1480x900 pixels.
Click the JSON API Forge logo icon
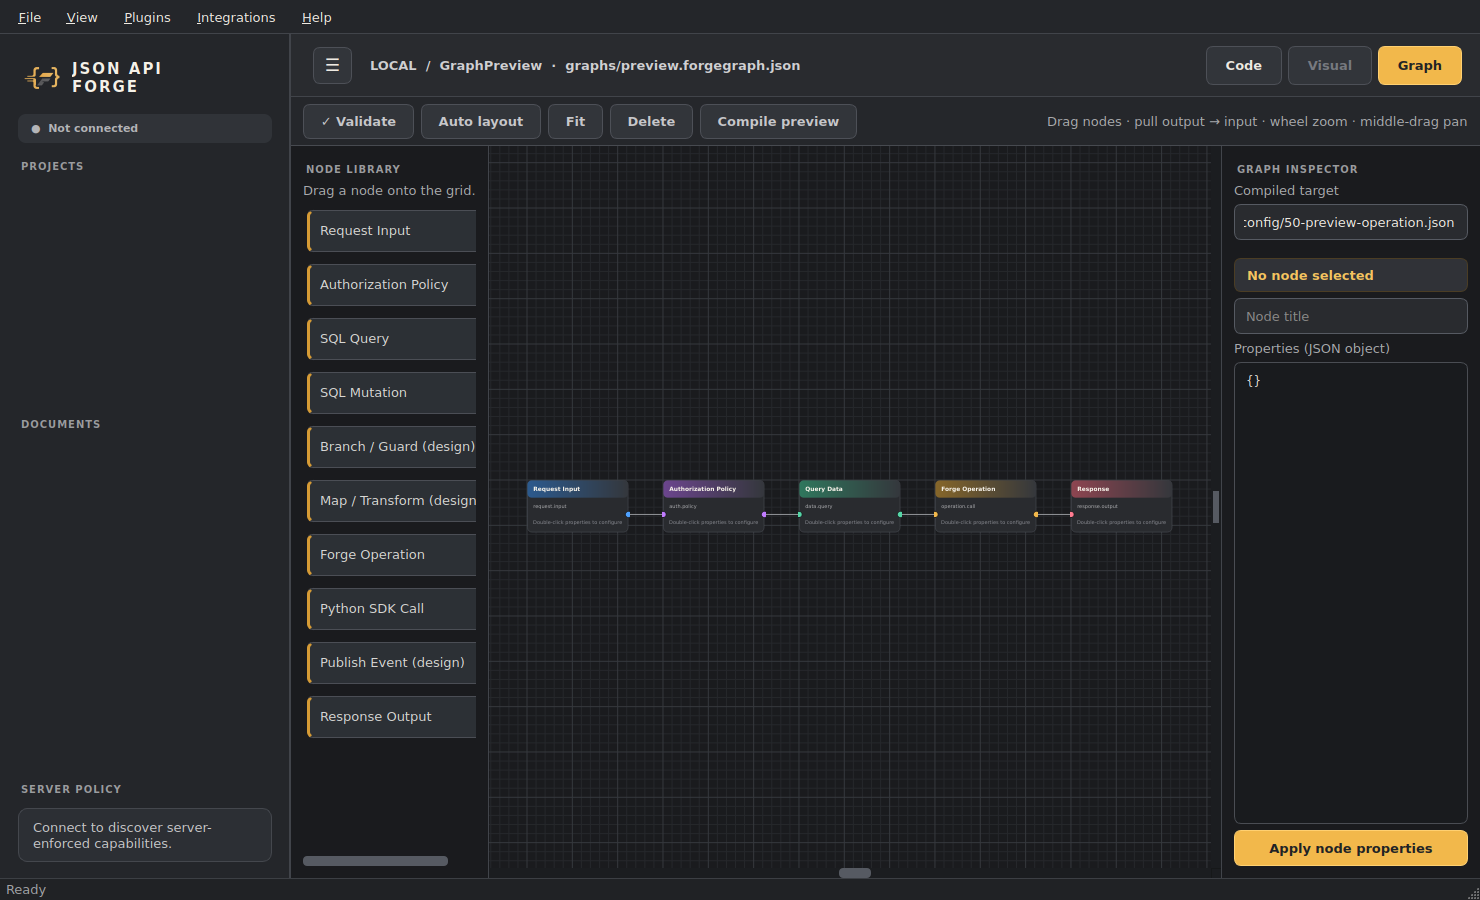click(x=42, y=77)
